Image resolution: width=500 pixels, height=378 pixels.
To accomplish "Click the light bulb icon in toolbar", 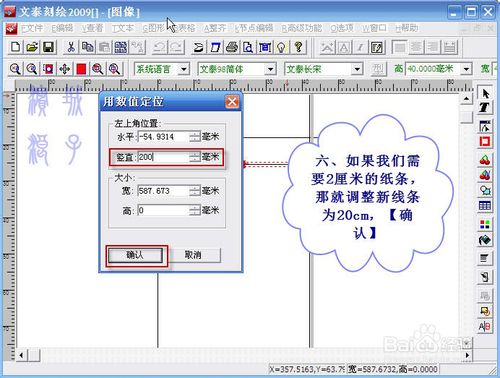I will pyautogui.click(x=282, y=47).
